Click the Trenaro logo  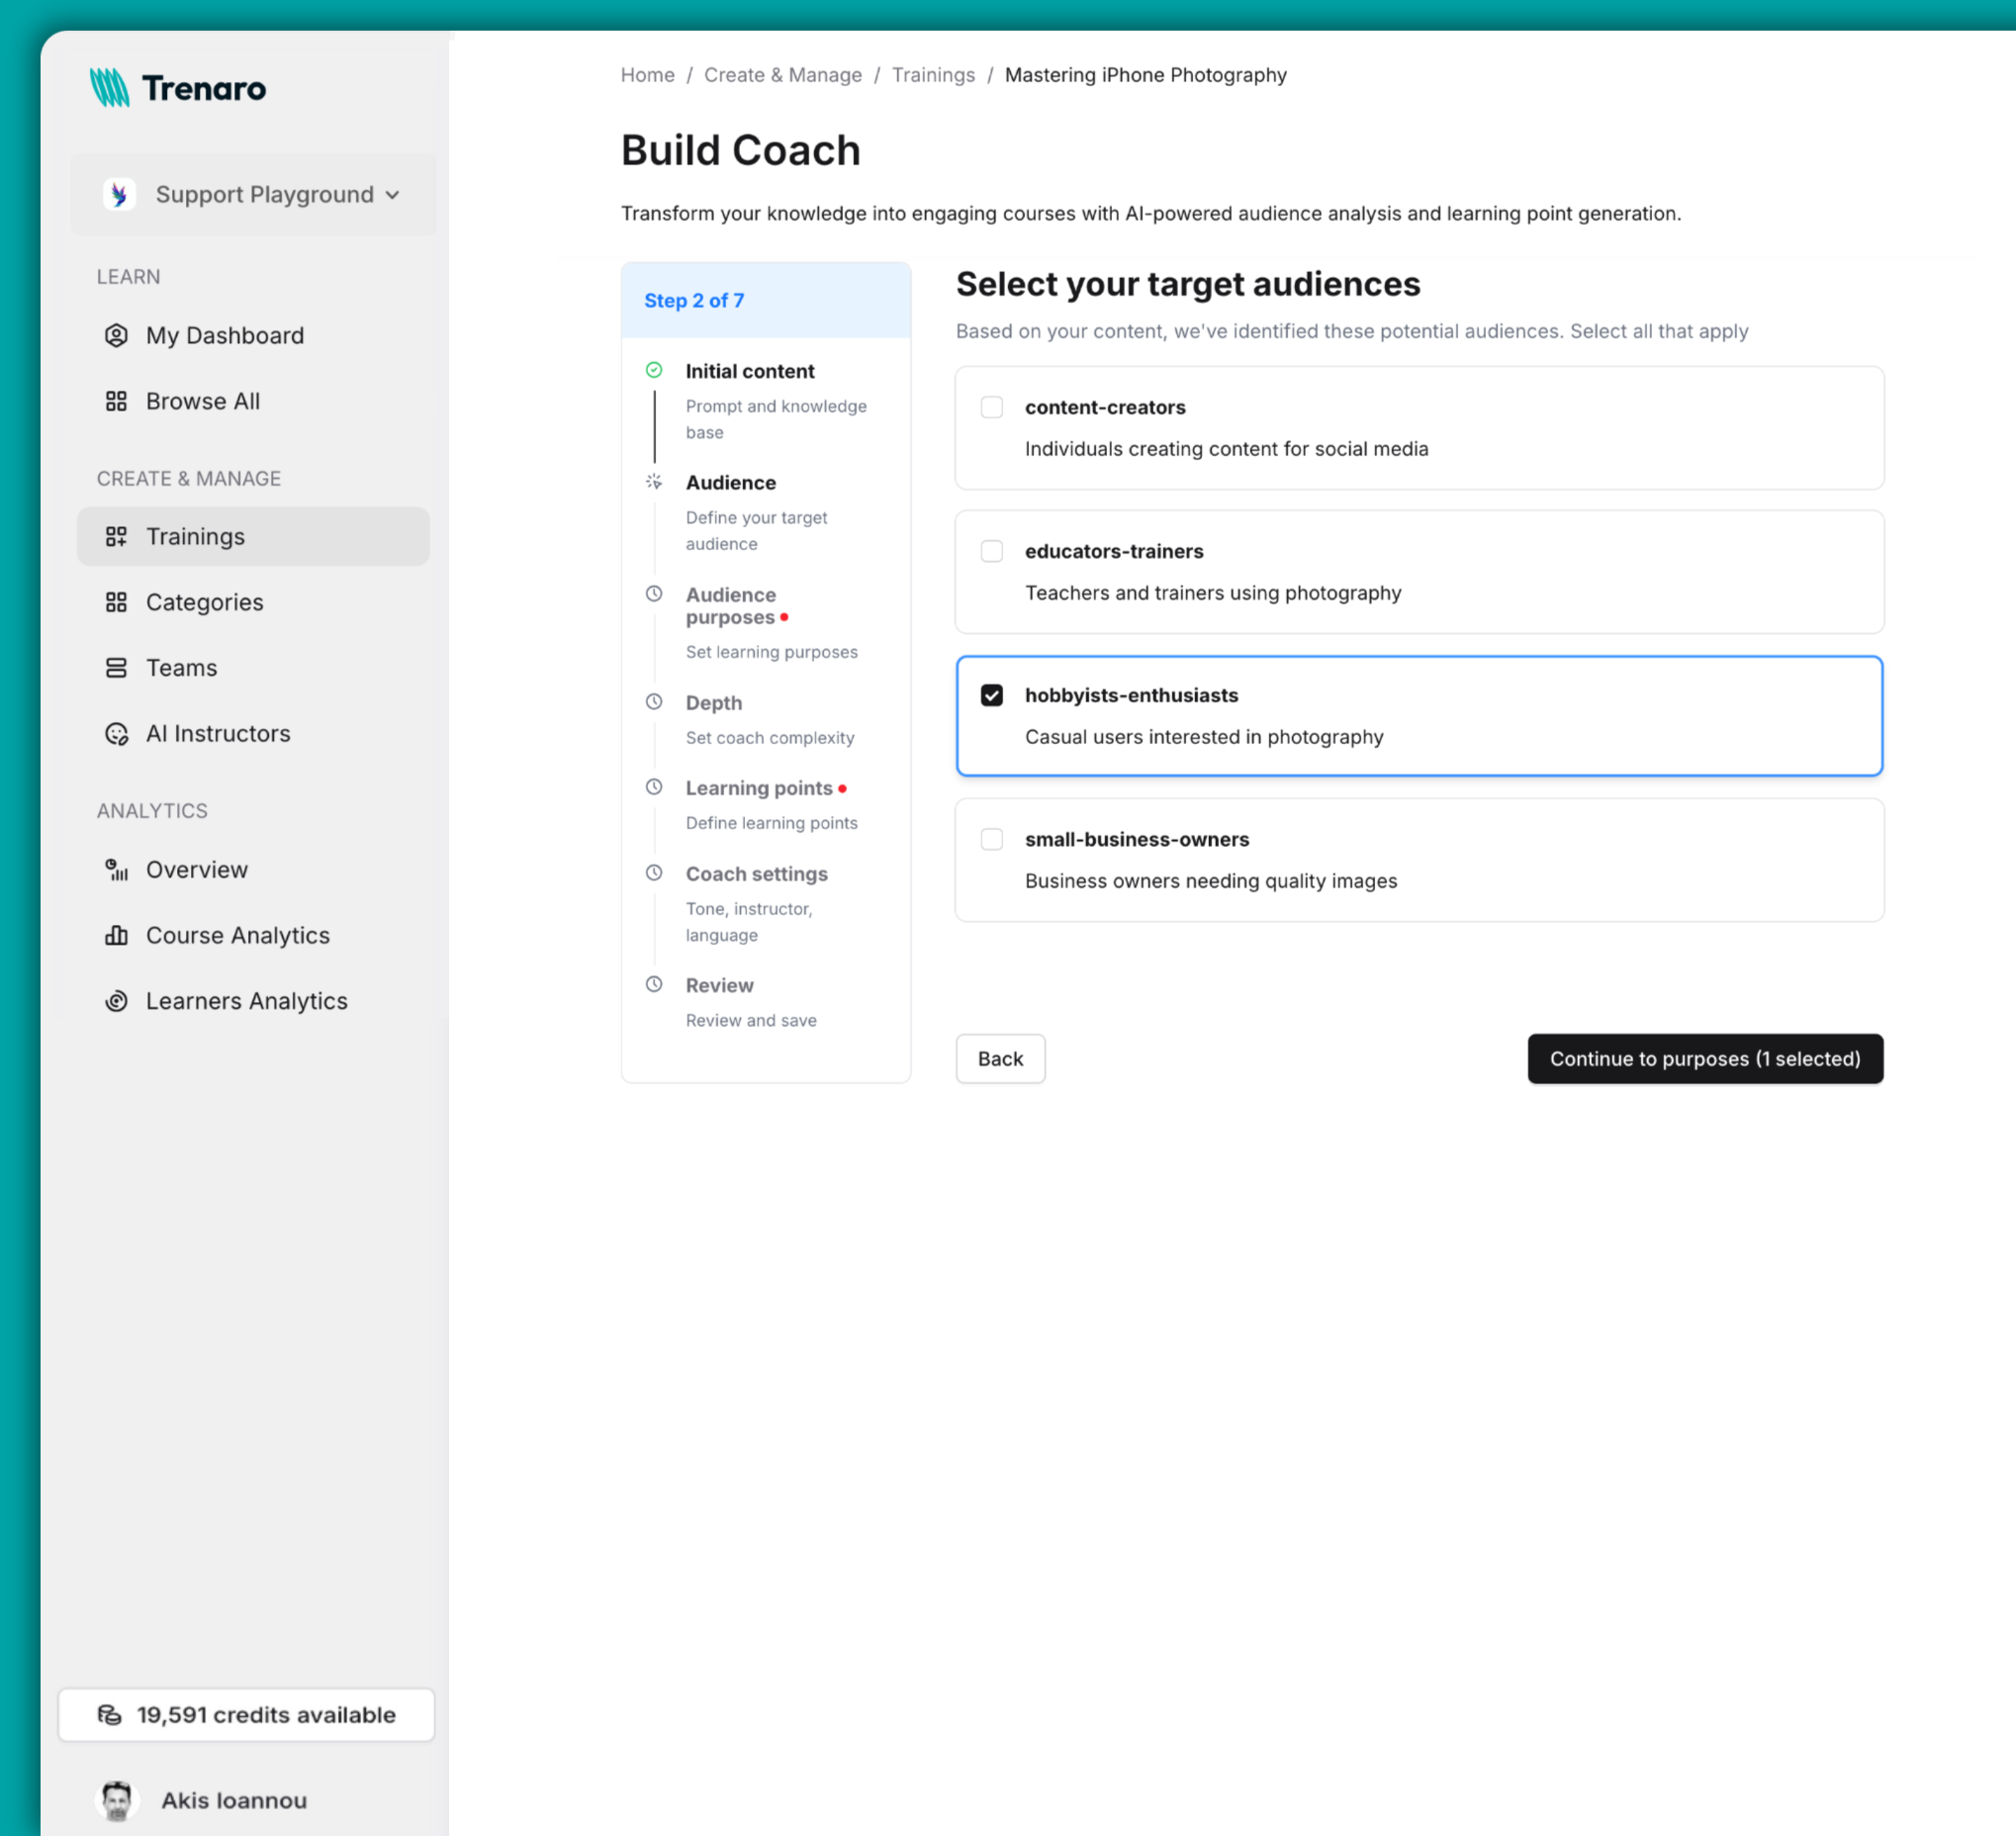(178, 88)
